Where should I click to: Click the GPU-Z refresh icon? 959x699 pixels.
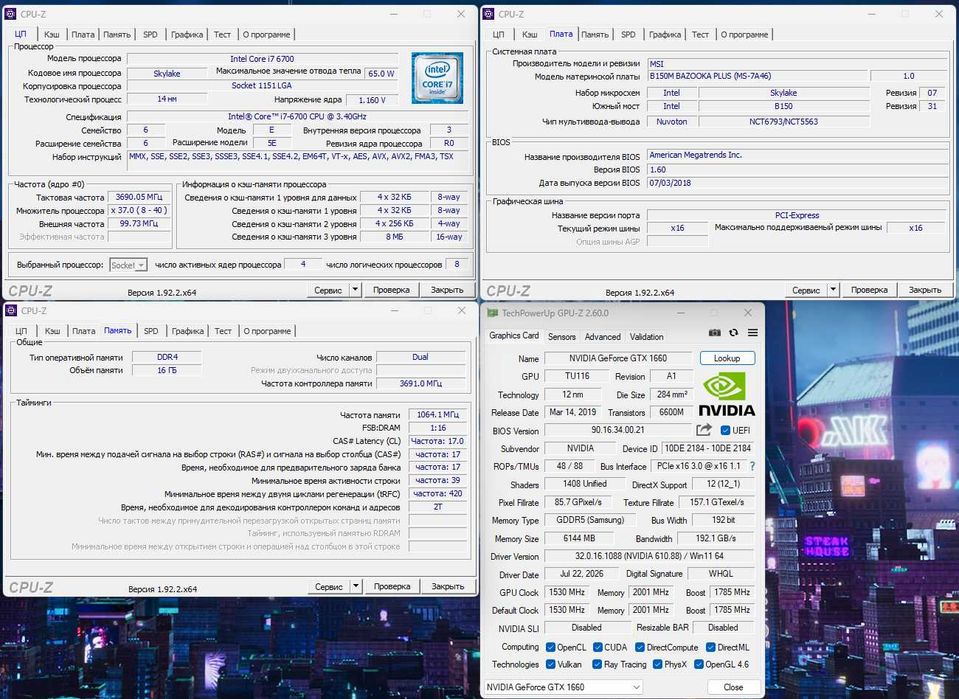[733, 333]
